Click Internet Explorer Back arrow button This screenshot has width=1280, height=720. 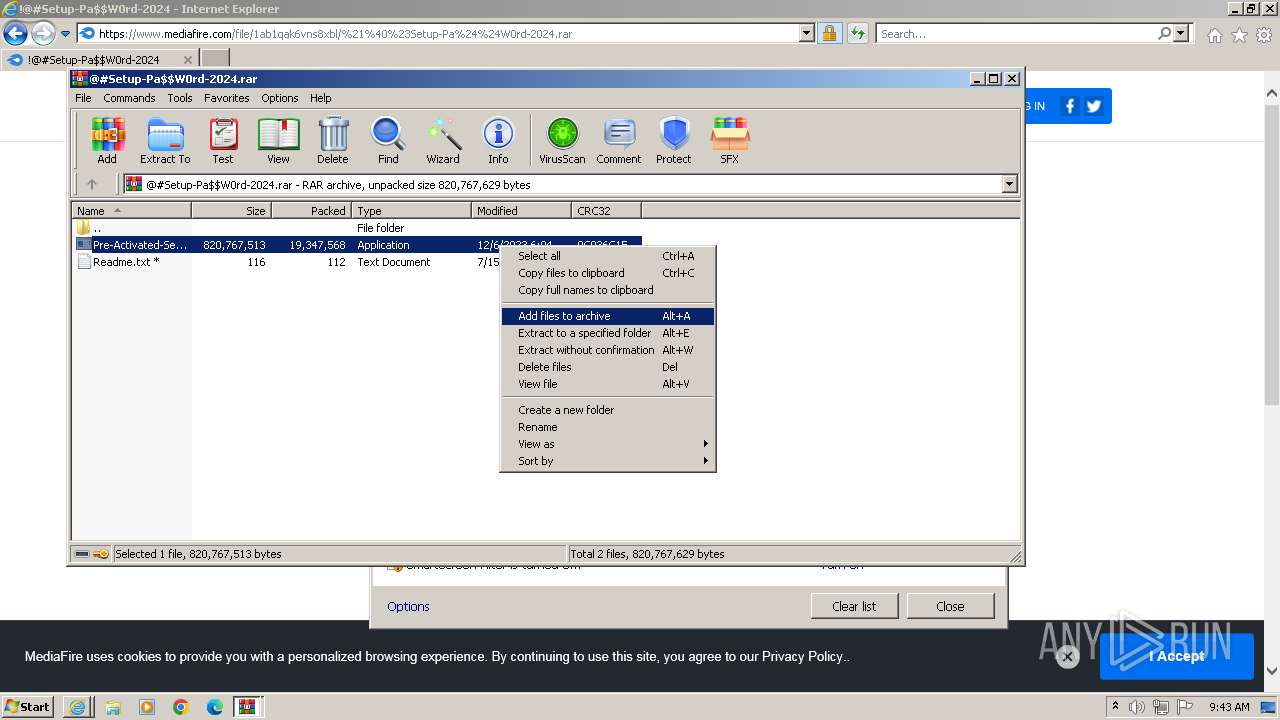(x=15, y=34)
